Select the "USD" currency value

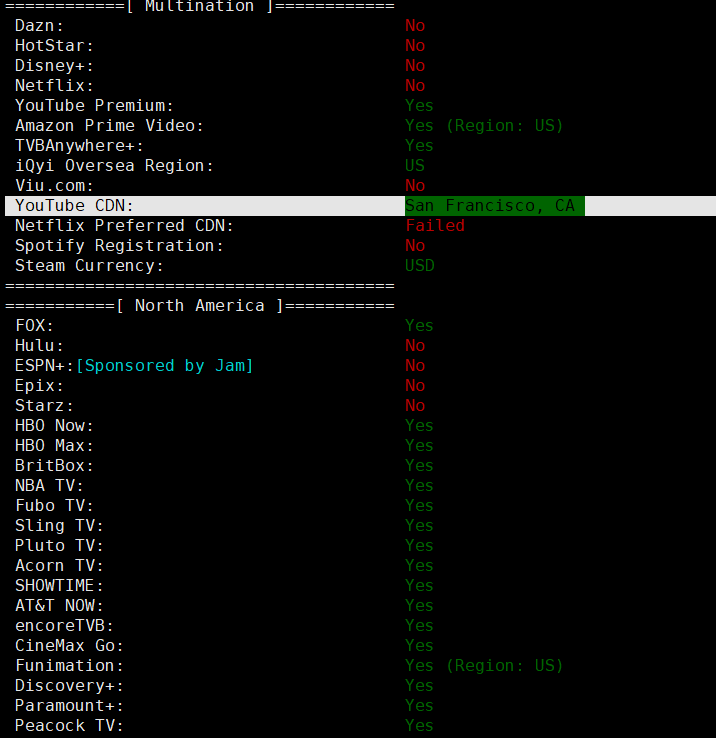click(x=419, y=265)
